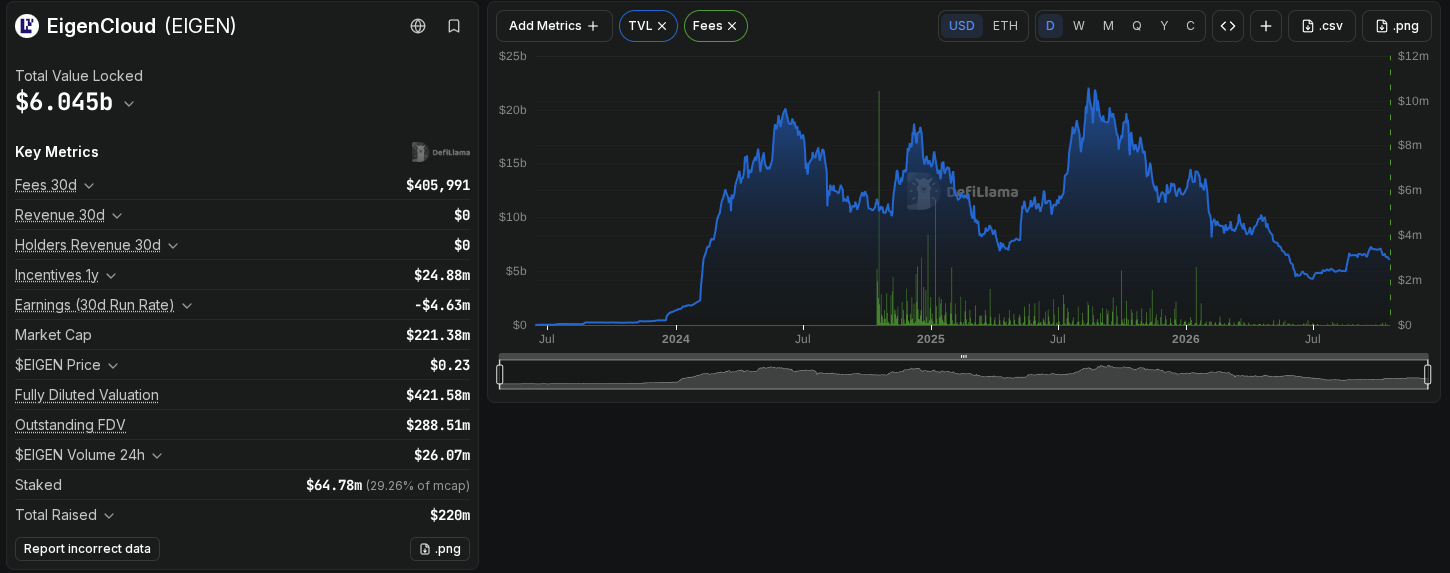
Task: Switch chart currency to ETH
Action: [1005, 26]
